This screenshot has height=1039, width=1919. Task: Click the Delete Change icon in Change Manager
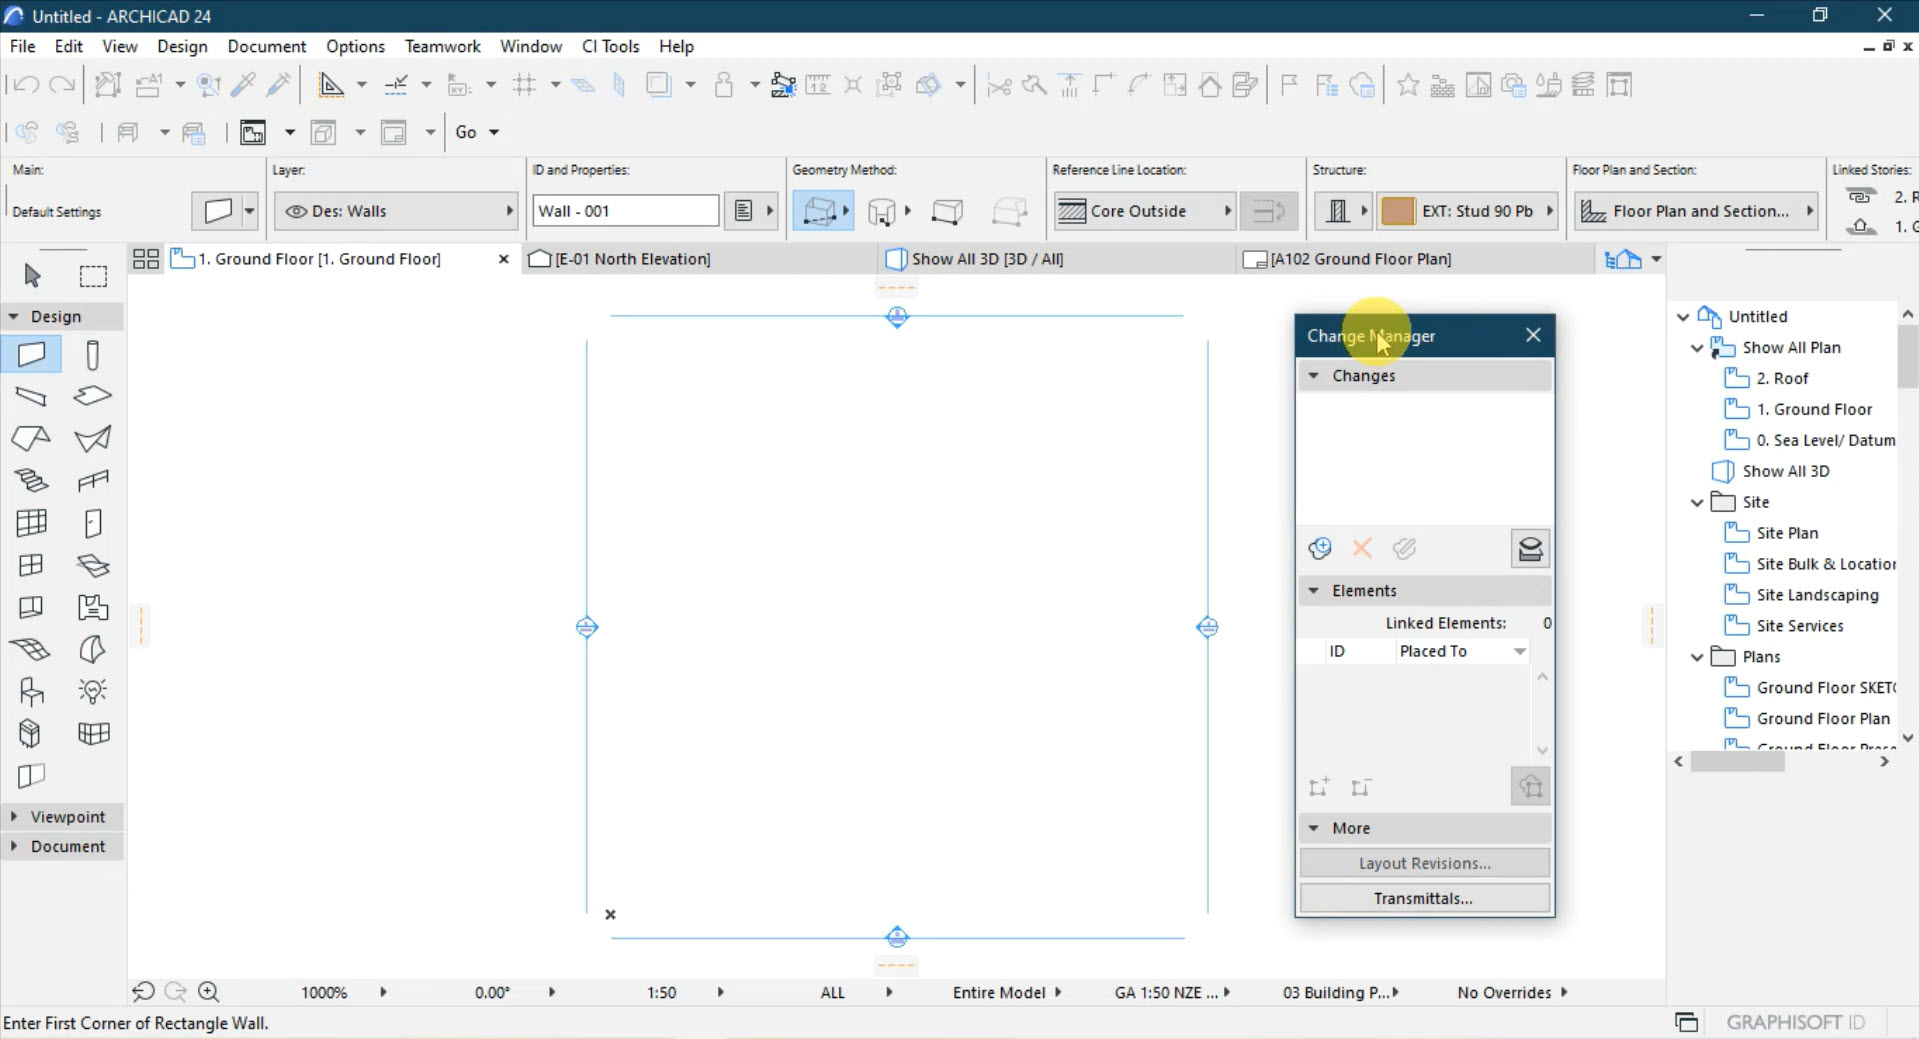(1360, 548)
